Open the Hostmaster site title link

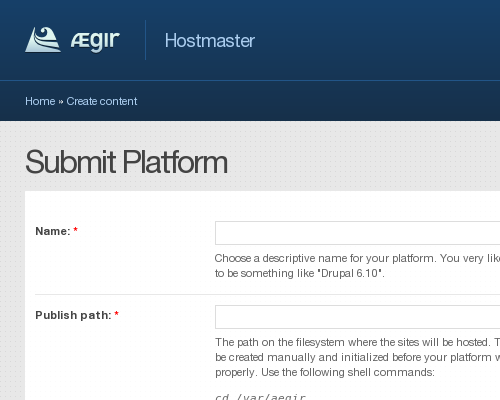click(210, 41)
